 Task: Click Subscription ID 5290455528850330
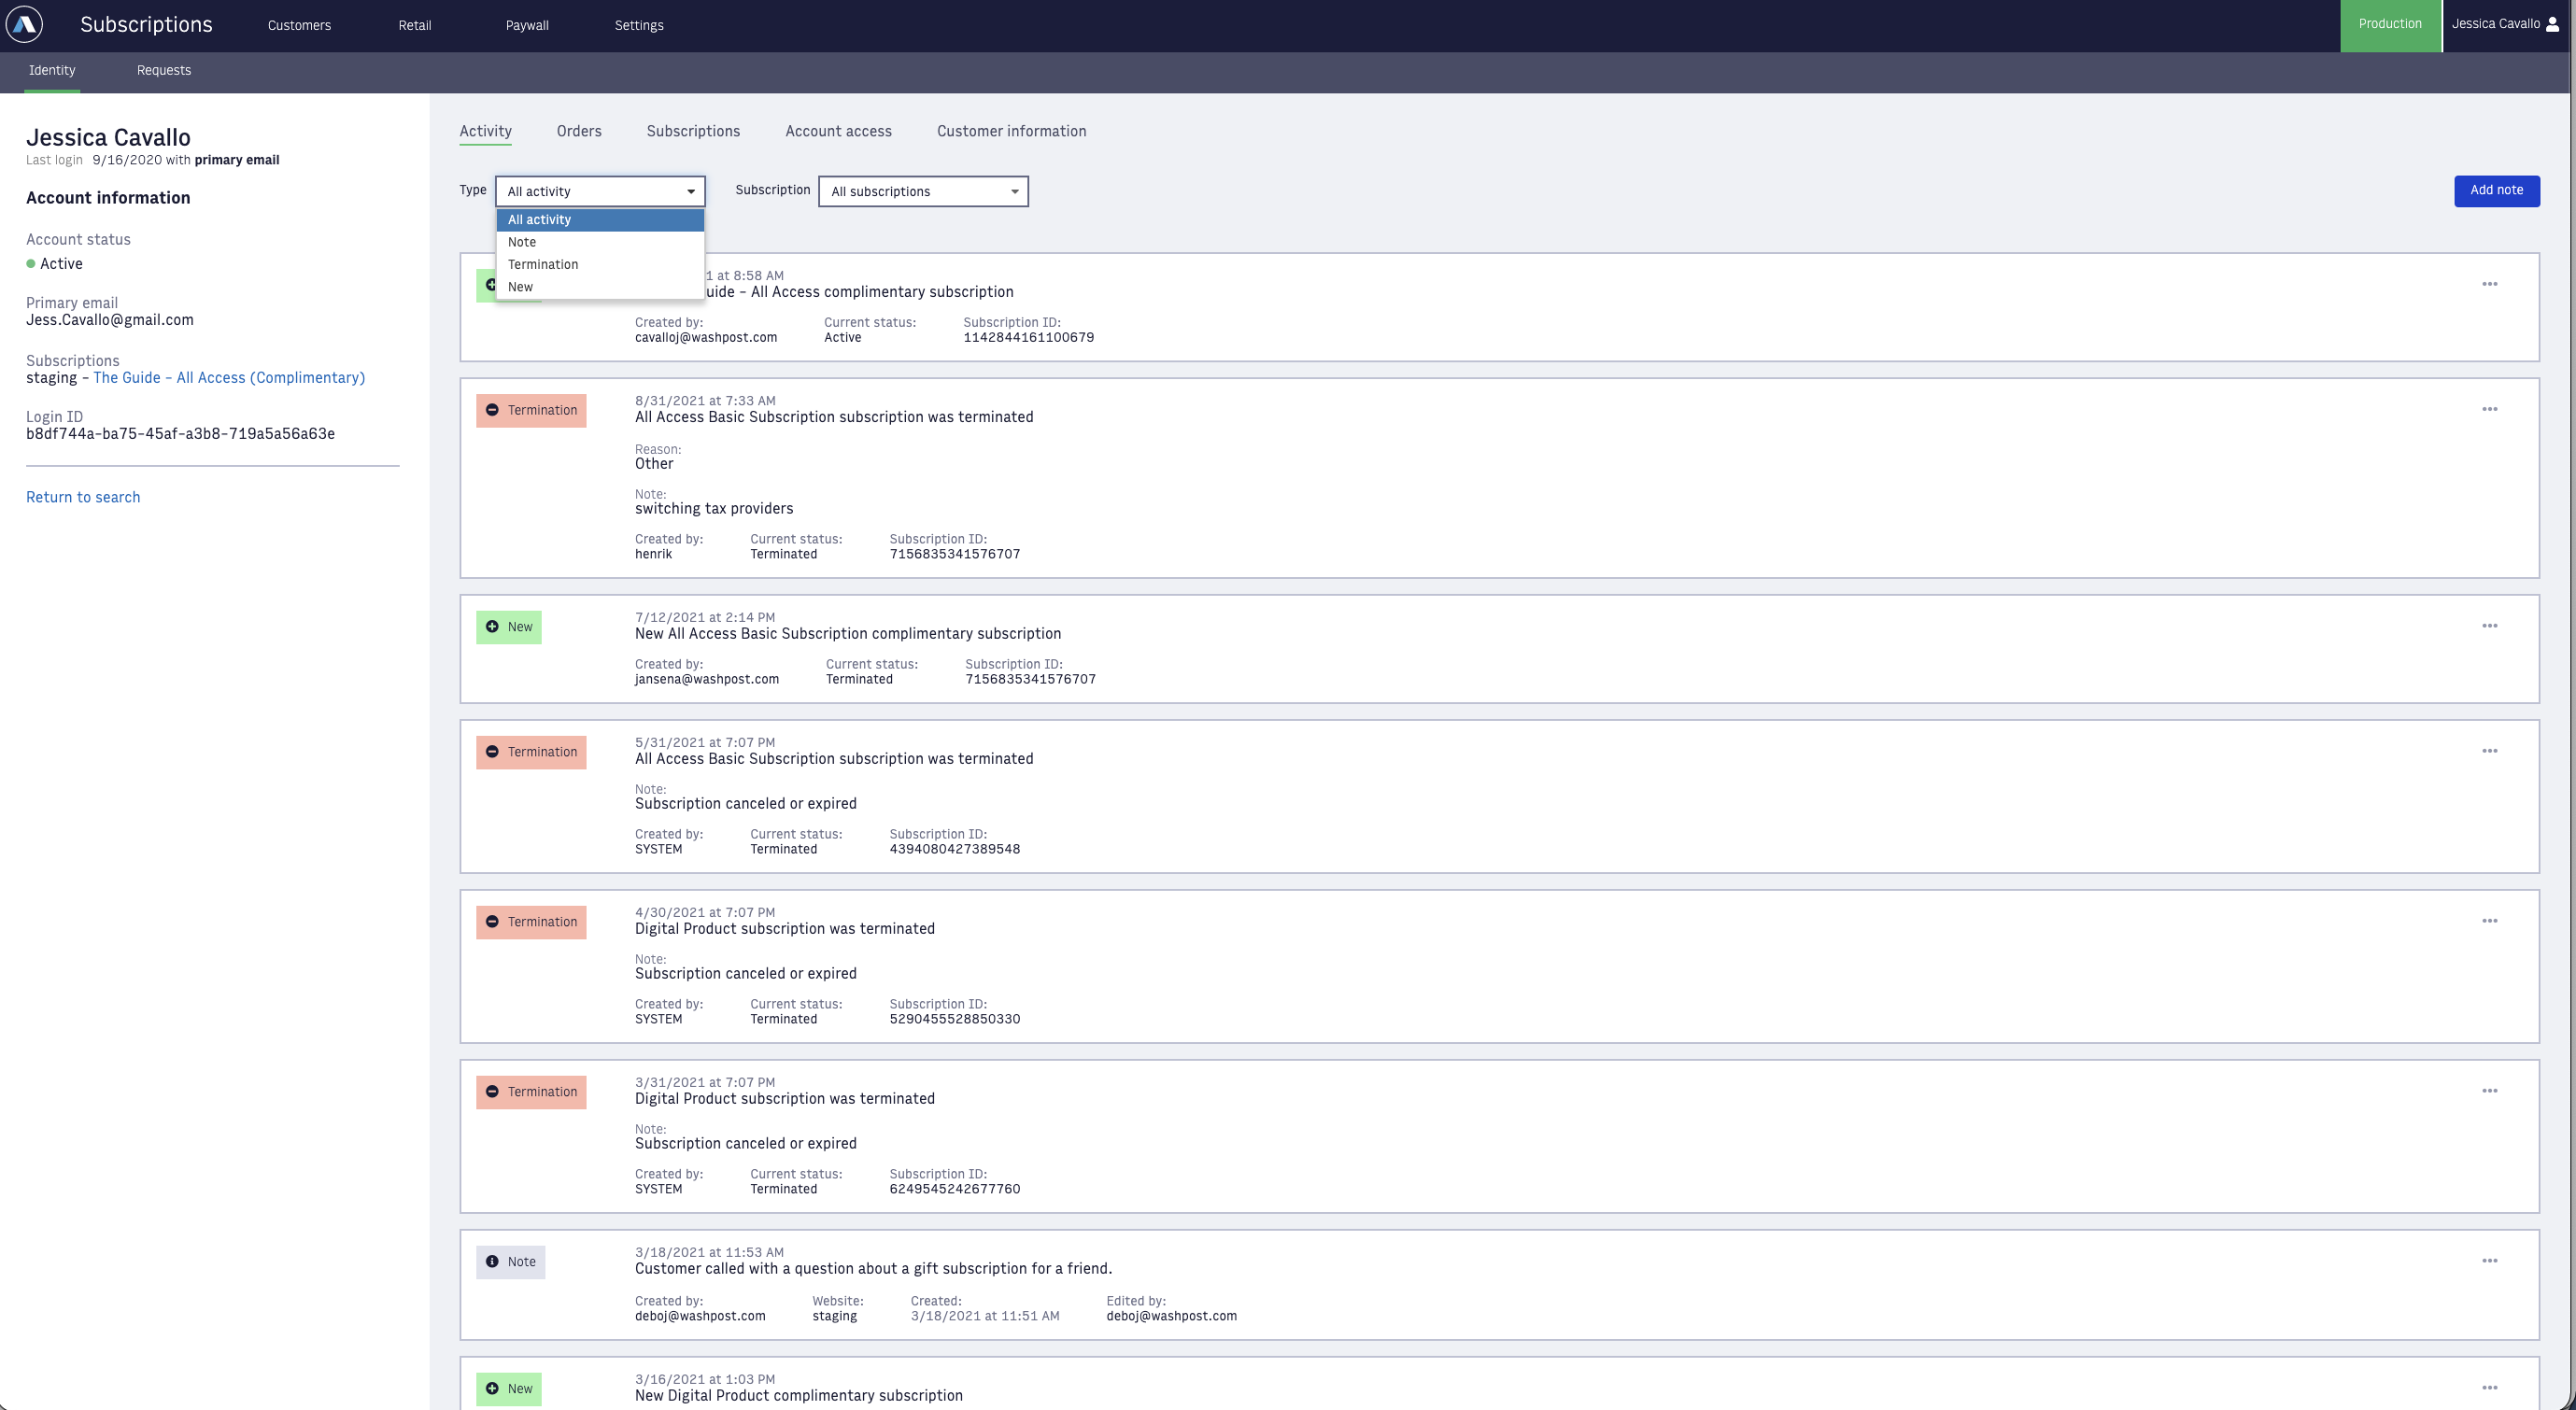[x=954, y=1019]
